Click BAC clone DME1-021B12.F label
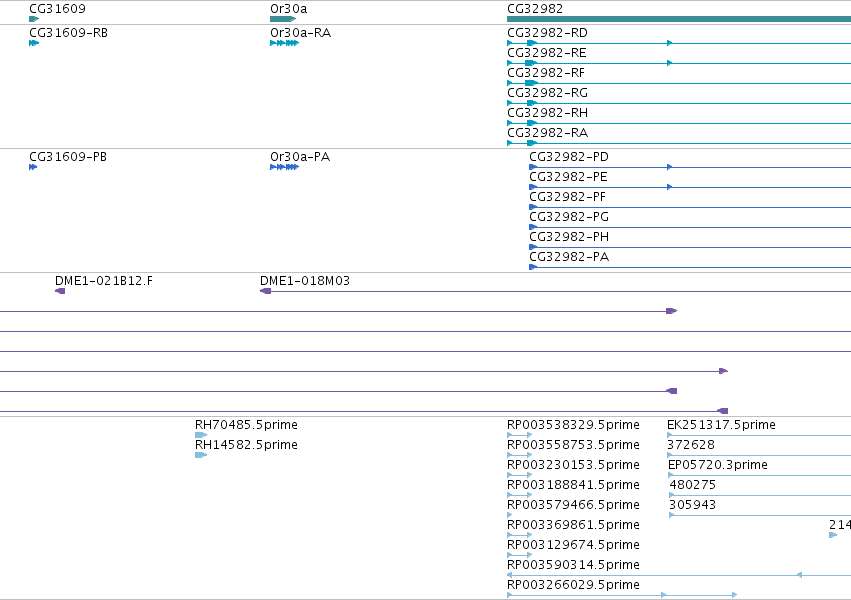Screen dimensions: 851x600 [x=104, y=281]
